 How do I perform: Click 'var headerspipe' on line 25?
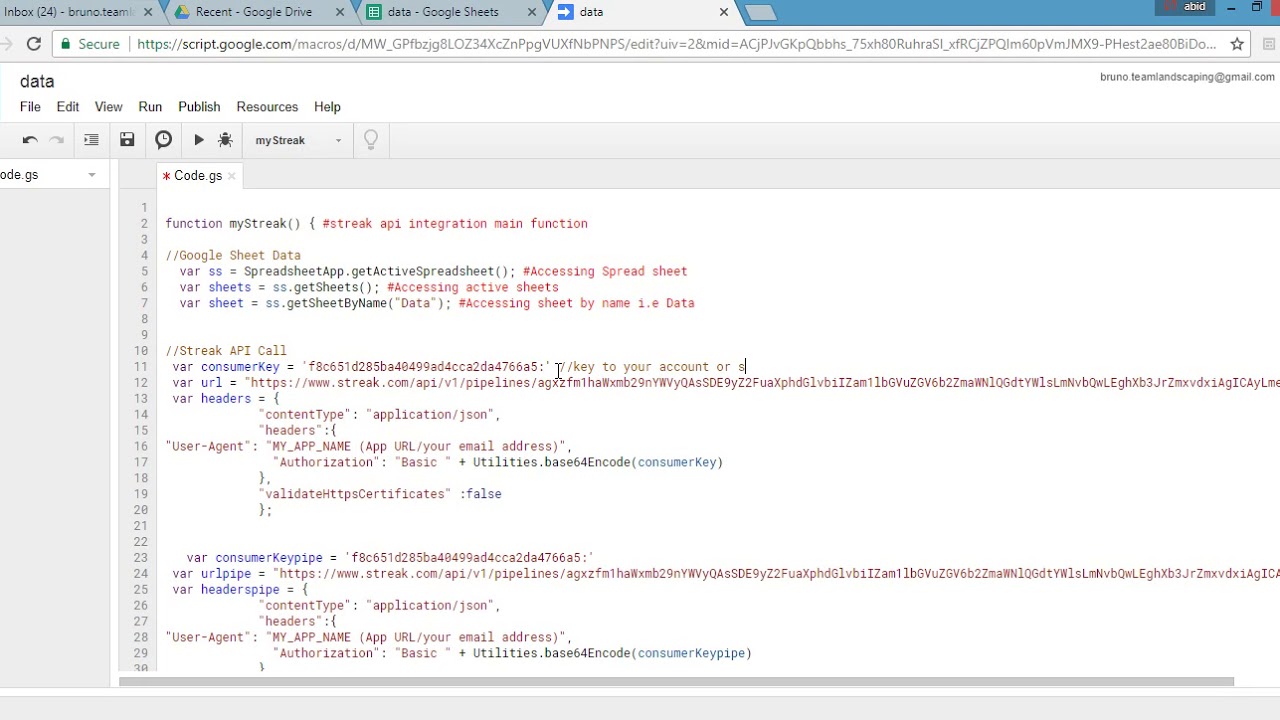point(226,590)
